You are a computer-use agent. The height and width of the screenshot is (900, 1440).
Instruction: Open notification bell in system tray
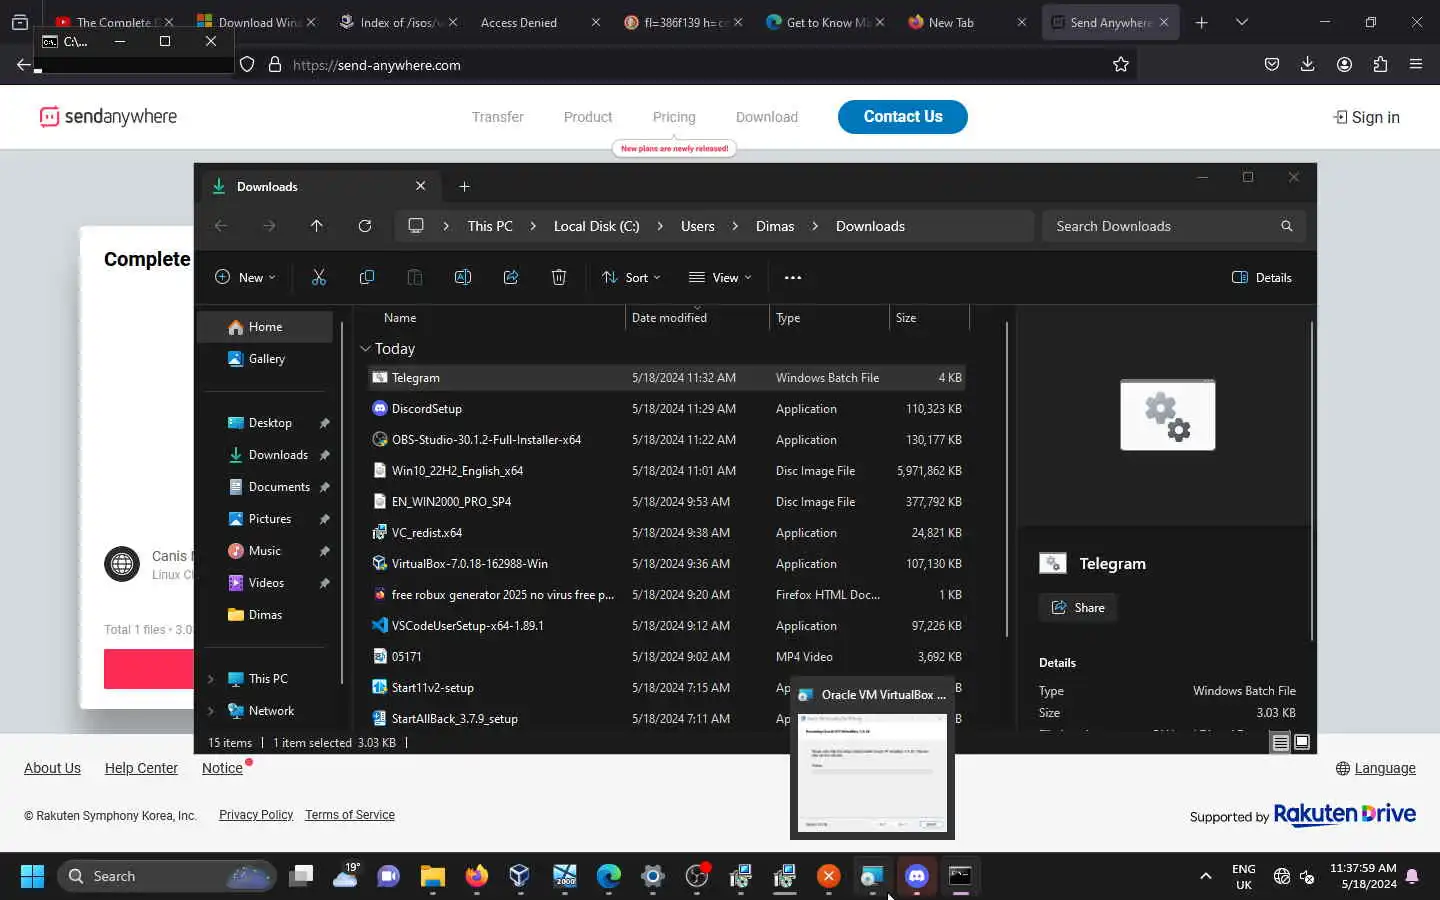[1412, 876]
